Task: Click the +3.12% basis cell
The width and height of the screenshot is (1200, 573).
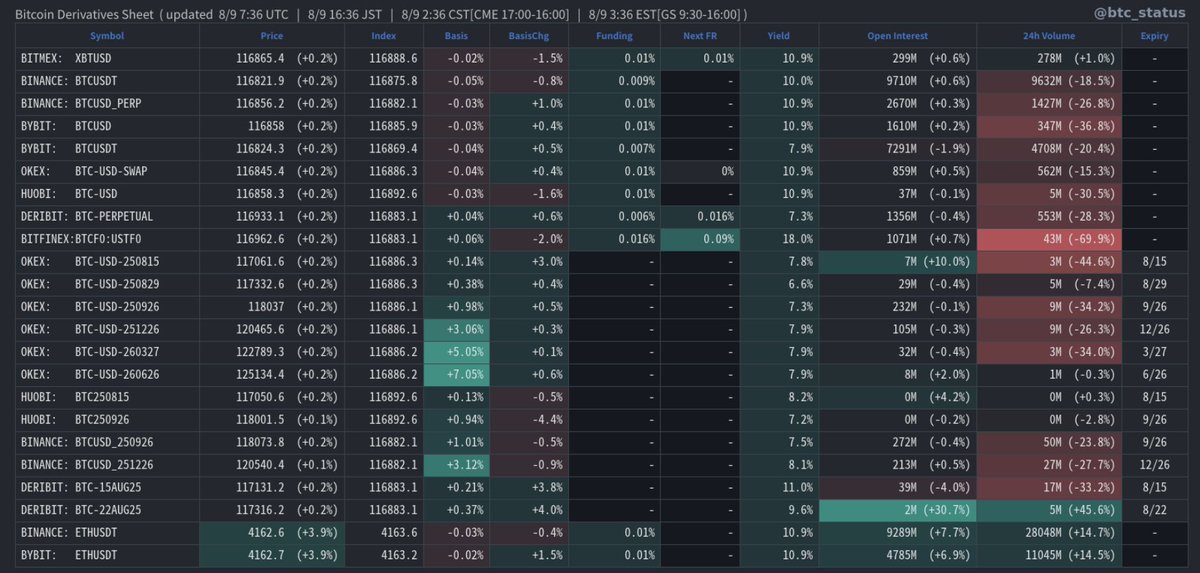Action: [456, 465]
